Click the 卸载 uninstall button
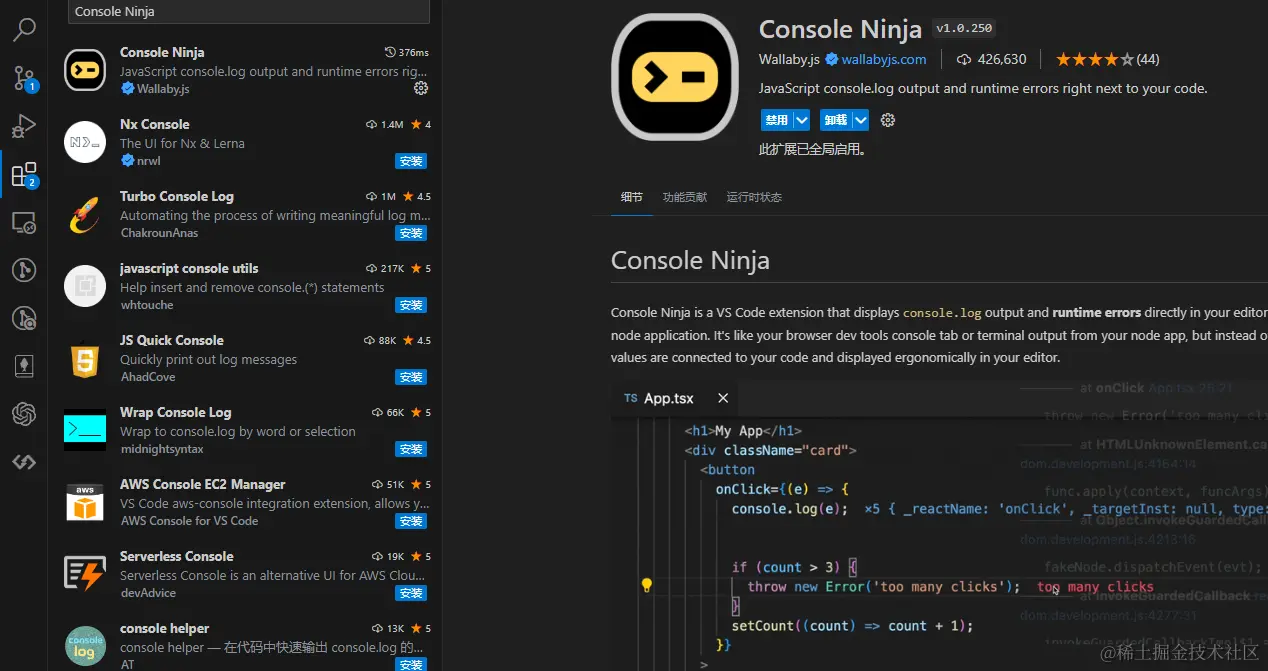This screenshot has width=1268, height=671. pos(836,120)
